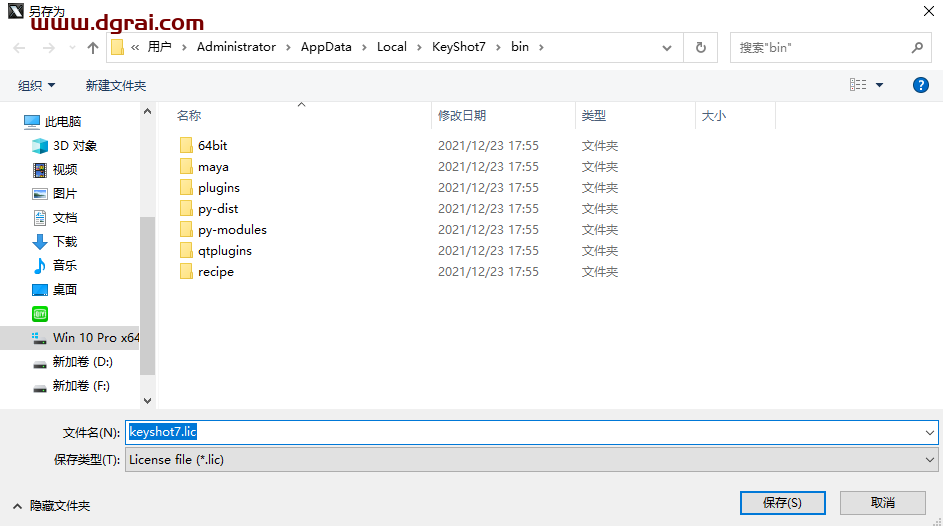
Task: Select the py-modules folder icon
Action: pyautogui.click(x=186, y=229)
